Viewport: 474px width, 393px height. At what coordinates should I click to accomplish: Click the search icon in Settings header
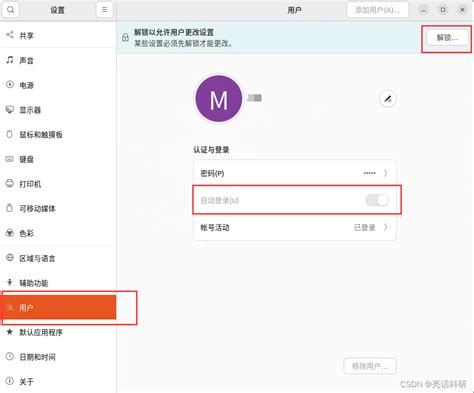(x=10, y=10)
